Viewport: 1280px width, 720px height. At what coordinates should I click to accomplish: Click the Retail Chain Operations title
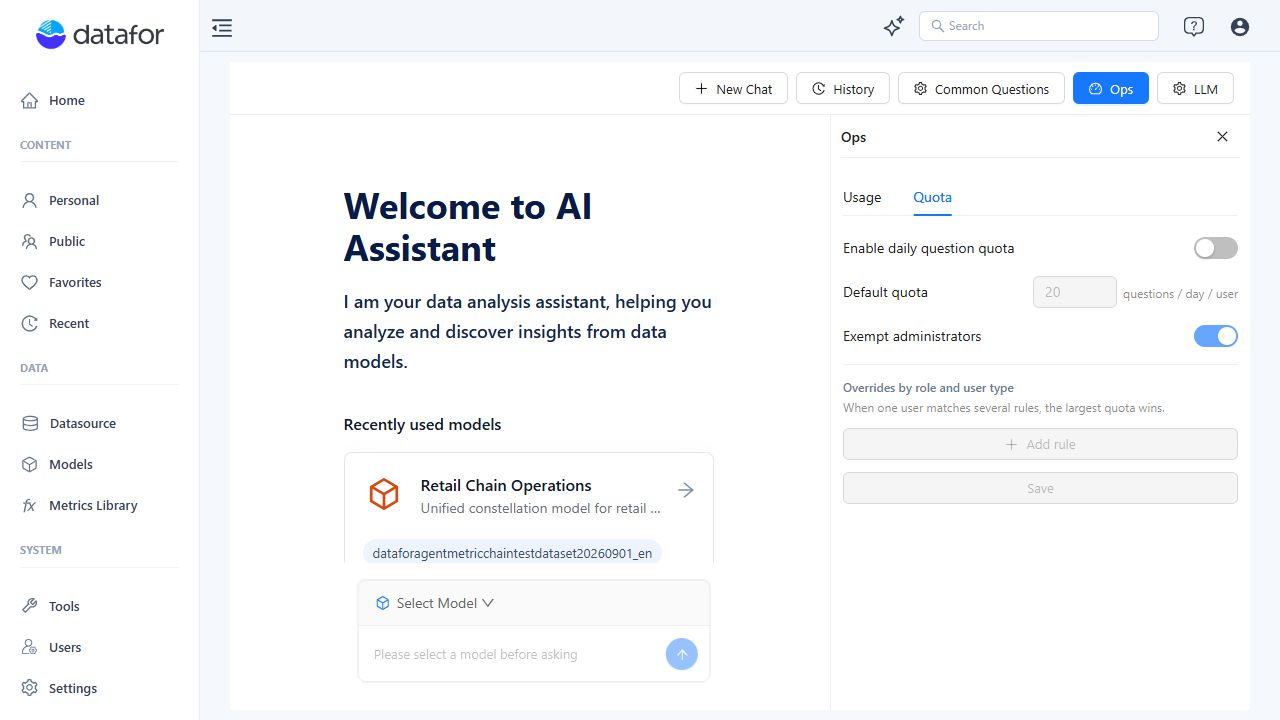(506, 485)
